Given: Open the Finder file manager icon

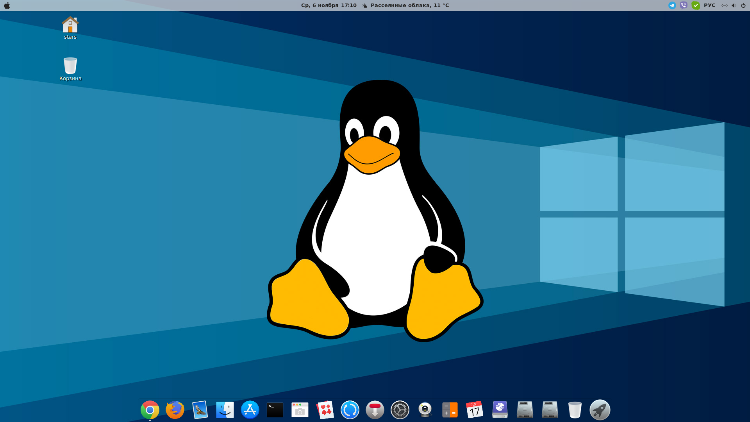Looking at the screenshot, I should 225,409.
